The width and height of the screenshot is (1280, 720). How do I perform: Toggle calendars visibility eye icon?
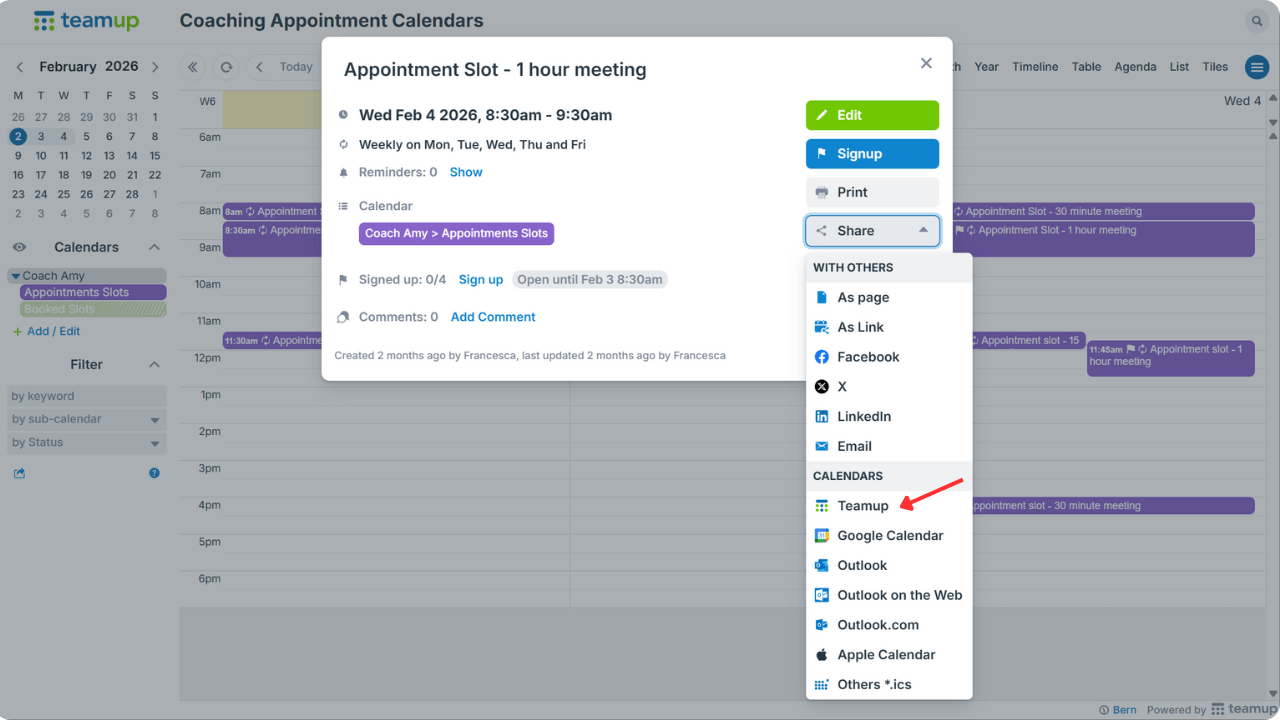pyautogui.click(x=19, y=247)
